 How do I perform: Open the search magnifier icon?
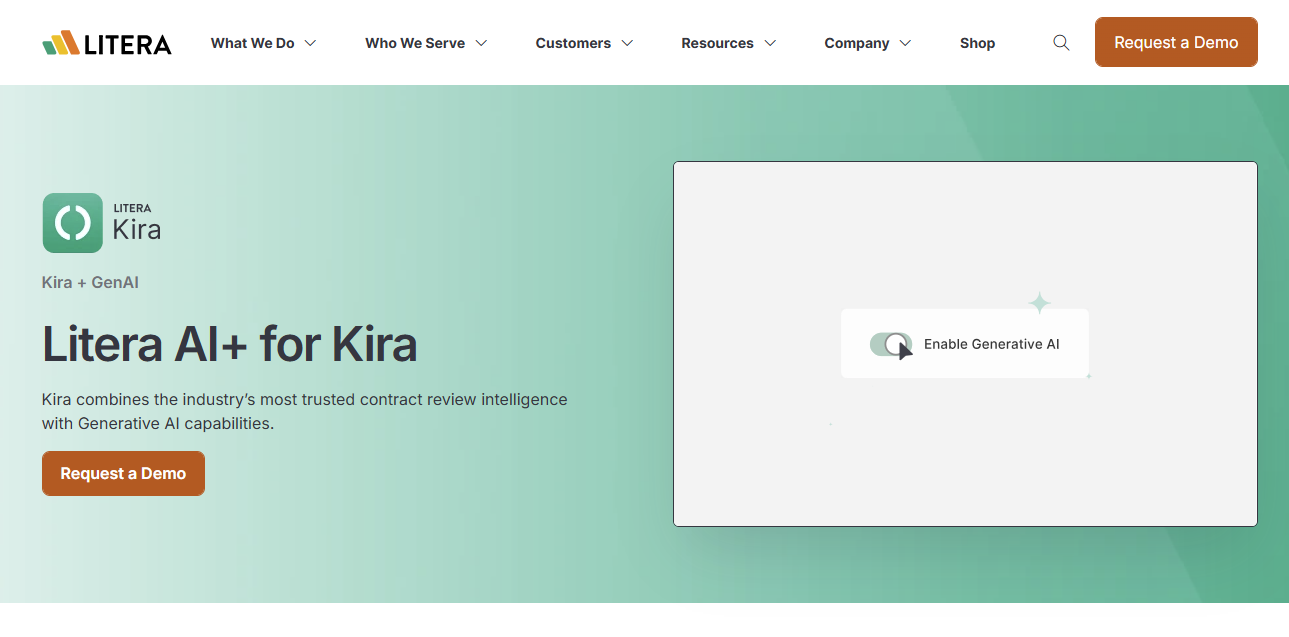click(x=1061, y=43)
